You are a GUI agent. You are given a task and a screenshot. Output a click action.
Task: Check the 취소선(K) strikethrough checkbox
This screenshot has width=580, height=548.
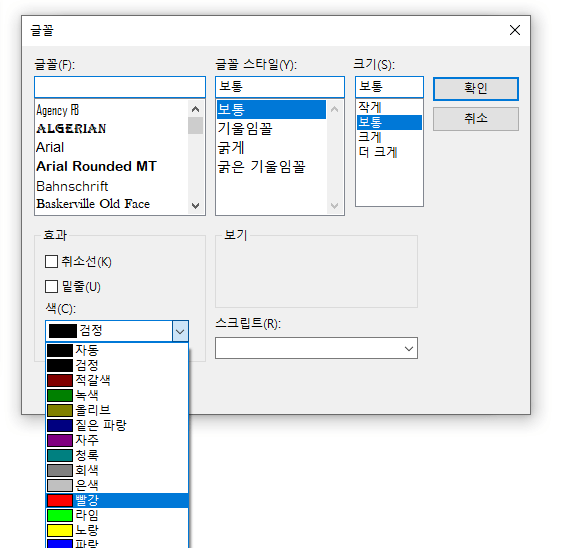(51, 262)
